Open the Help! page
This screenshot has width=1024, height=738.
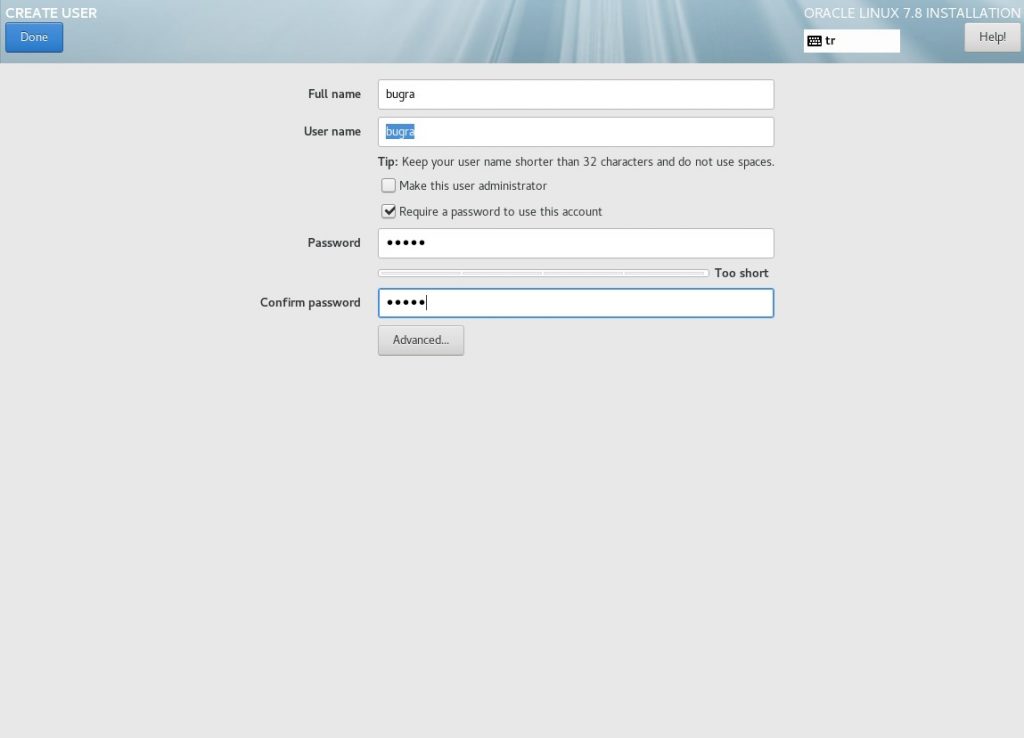click(x=992, y=37)
